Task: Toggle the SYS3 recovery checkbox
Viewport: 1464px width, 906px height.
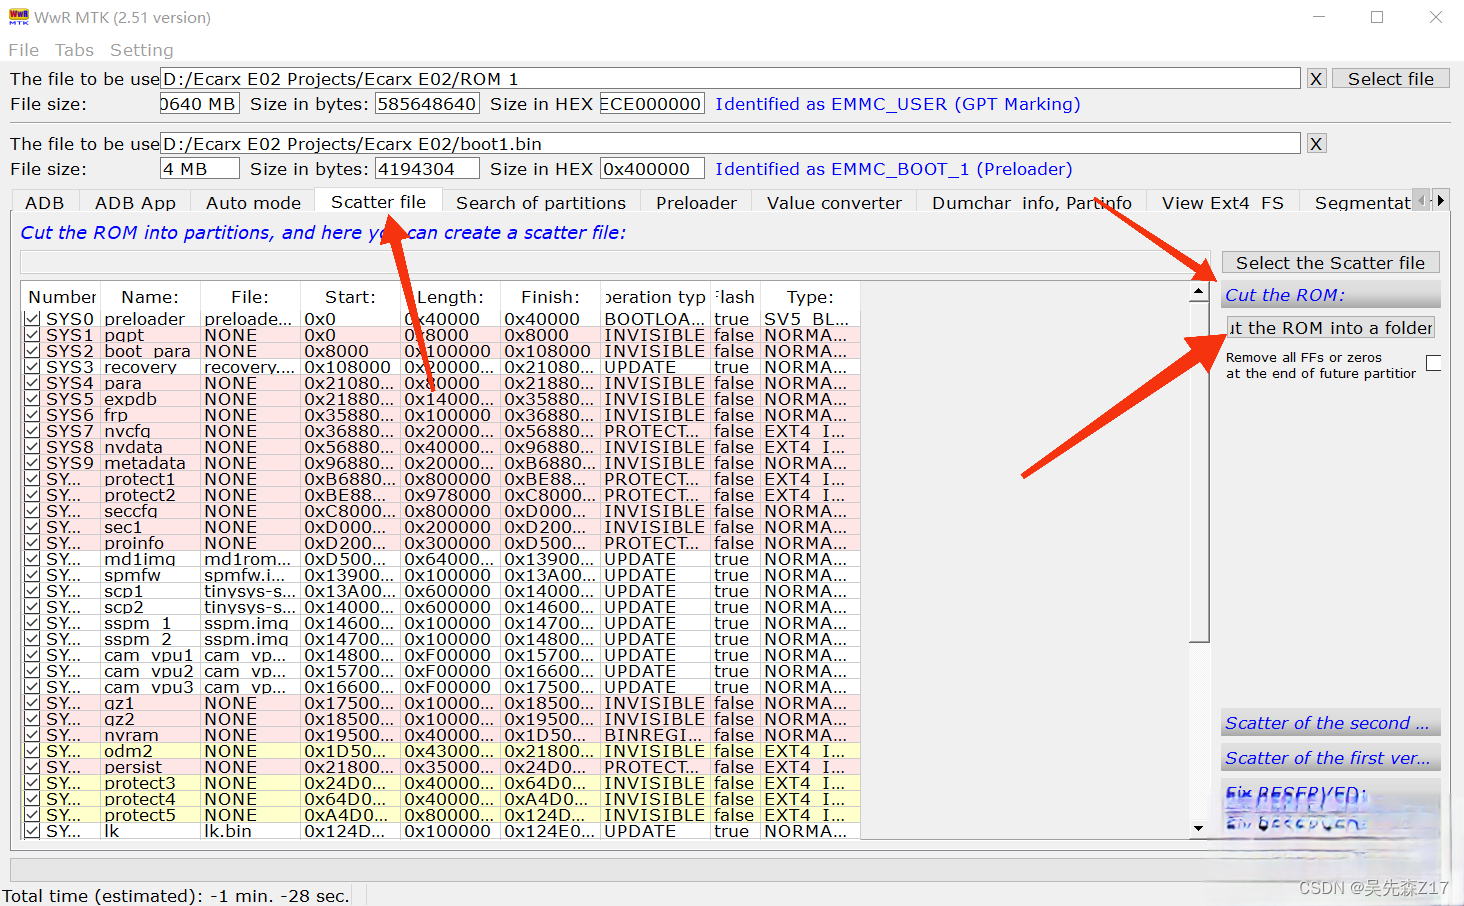Action: pyautogui.click(x=33, y=367)
